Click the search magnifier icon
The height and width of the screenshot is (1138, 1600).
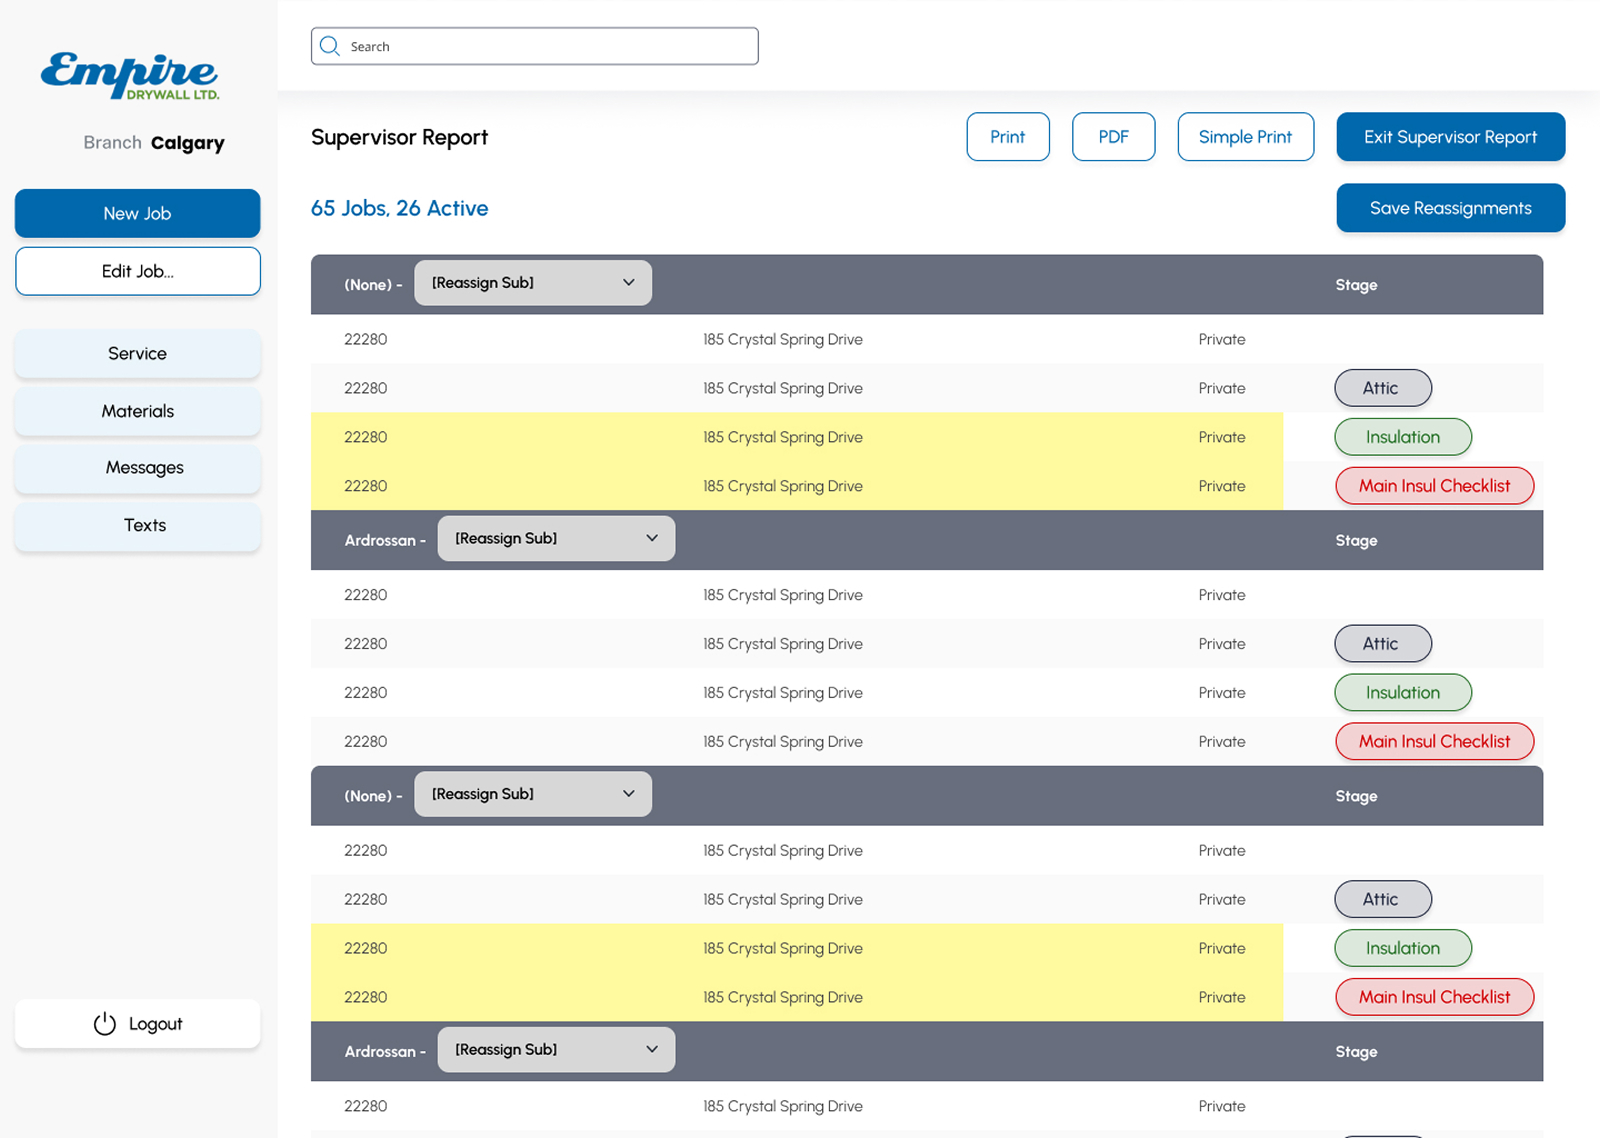(329, 46)
